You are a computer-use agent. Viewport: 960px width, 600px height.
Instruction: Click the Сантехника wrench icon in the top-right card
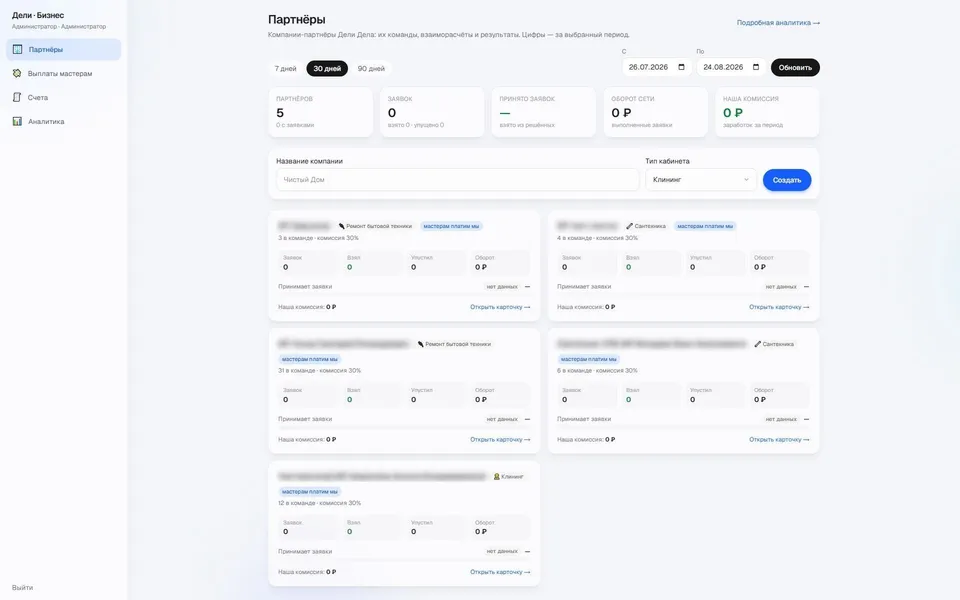pyautogui.click(x=629, y=226)
